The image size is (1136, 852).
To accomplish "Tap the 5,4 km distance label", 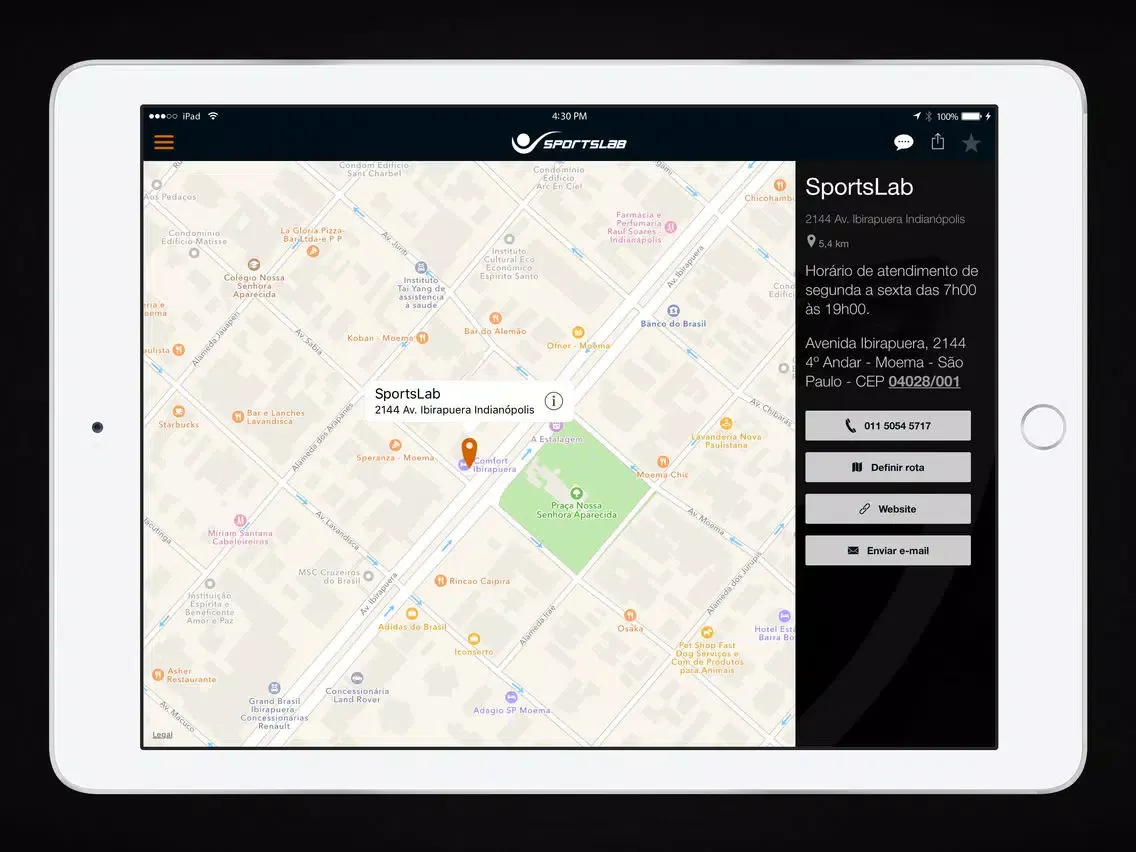I will click(833, 243).
